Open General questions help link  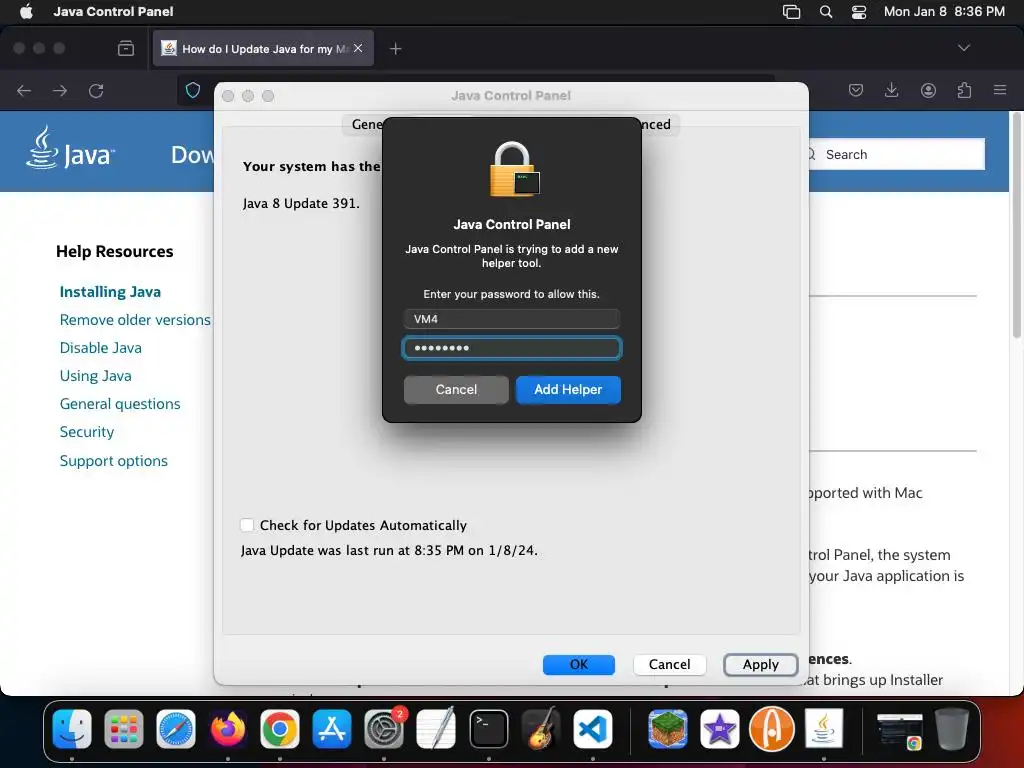(120, 404)
